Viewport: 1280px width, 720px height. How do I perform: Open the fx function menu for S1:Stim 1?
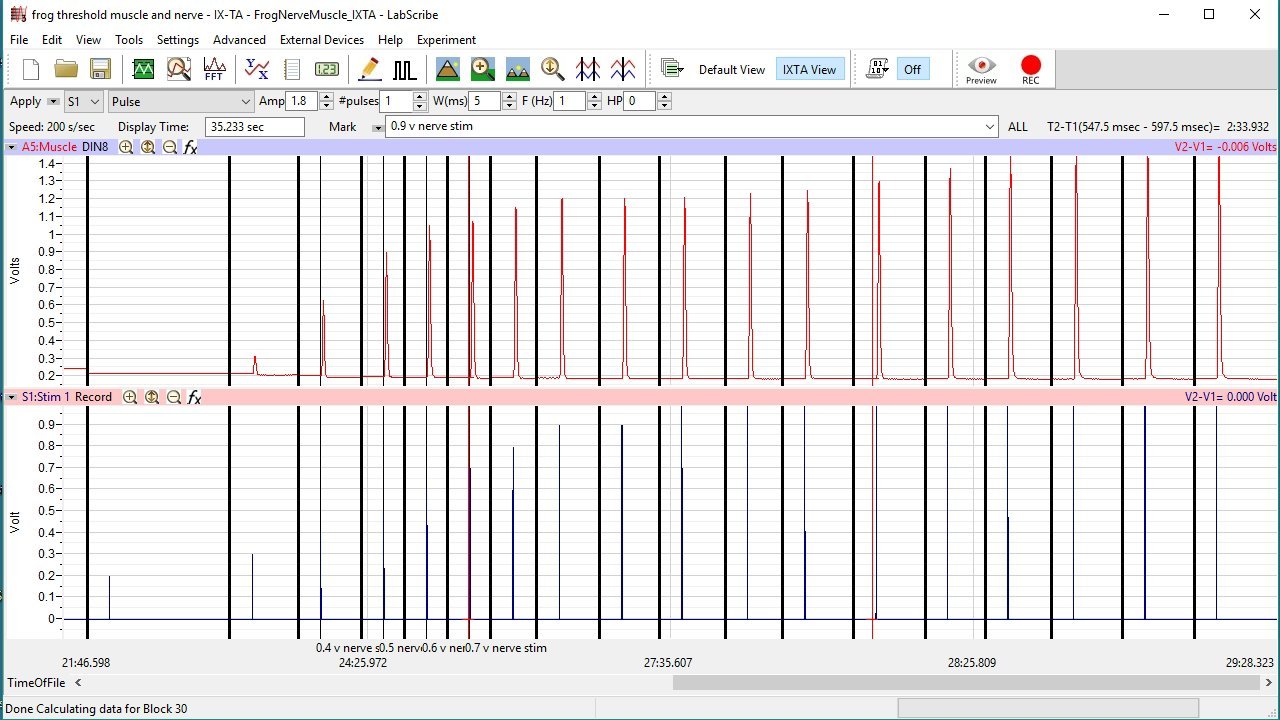pos(193,397)
